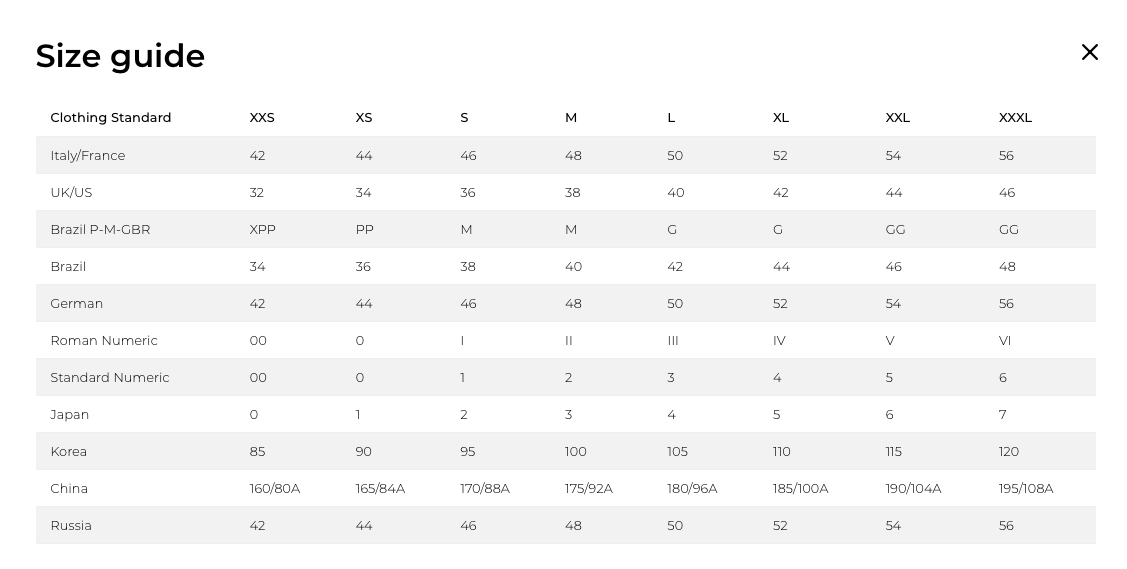1127x569 pixels.
Task: Select the Roman Numeric row label
Action: [x=104, y=341]
